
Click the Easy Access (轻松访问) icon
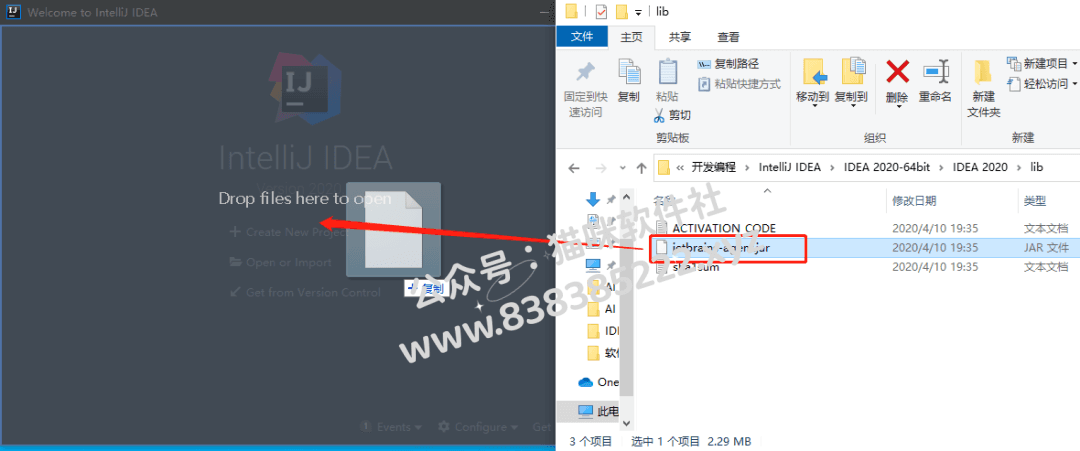(1013, 83)
